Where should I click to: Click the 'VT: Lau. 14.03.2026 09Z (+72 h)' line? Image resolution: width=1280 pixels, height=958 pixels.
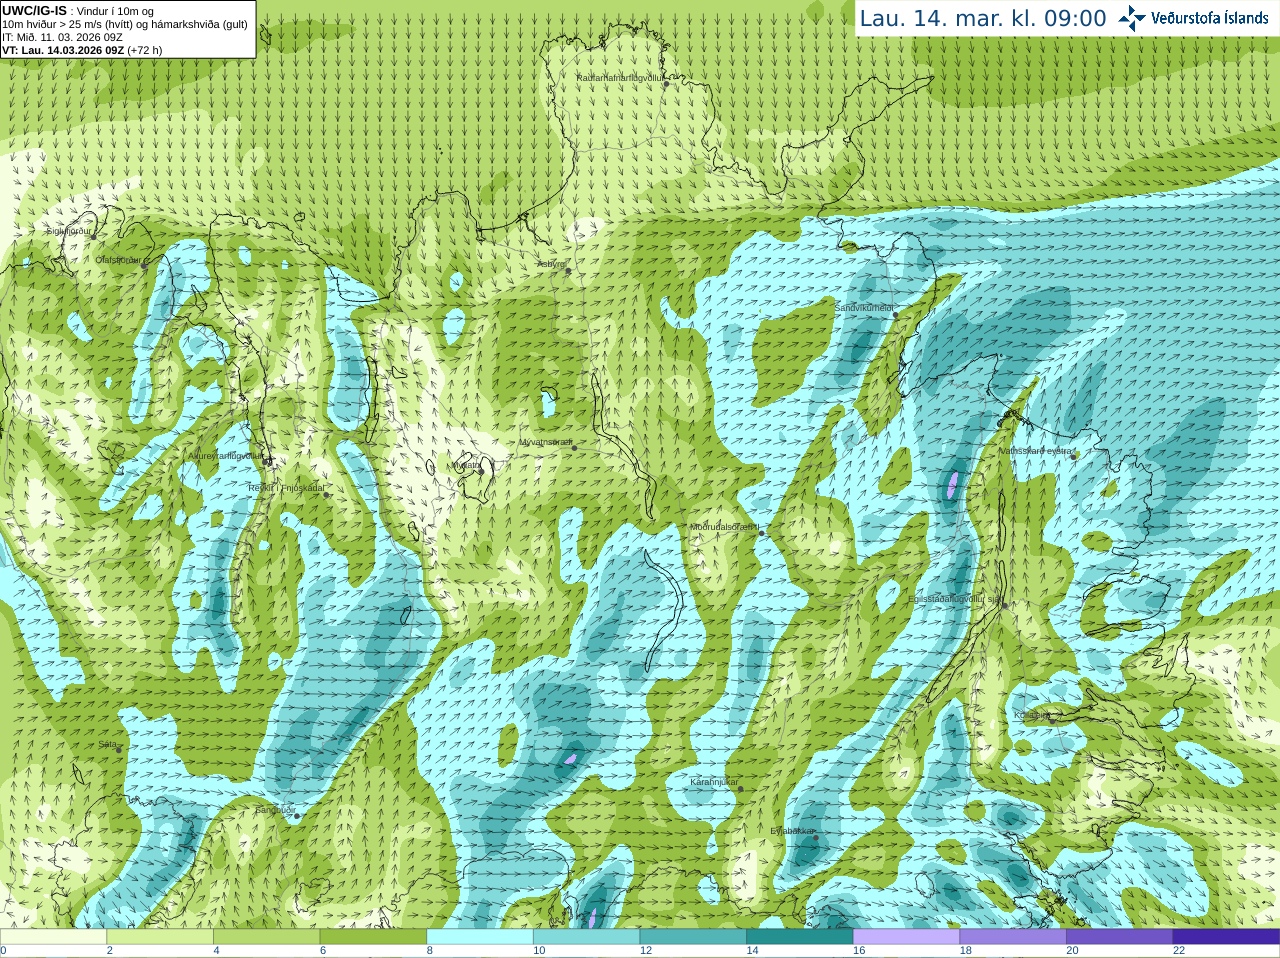tap(82, 50)
